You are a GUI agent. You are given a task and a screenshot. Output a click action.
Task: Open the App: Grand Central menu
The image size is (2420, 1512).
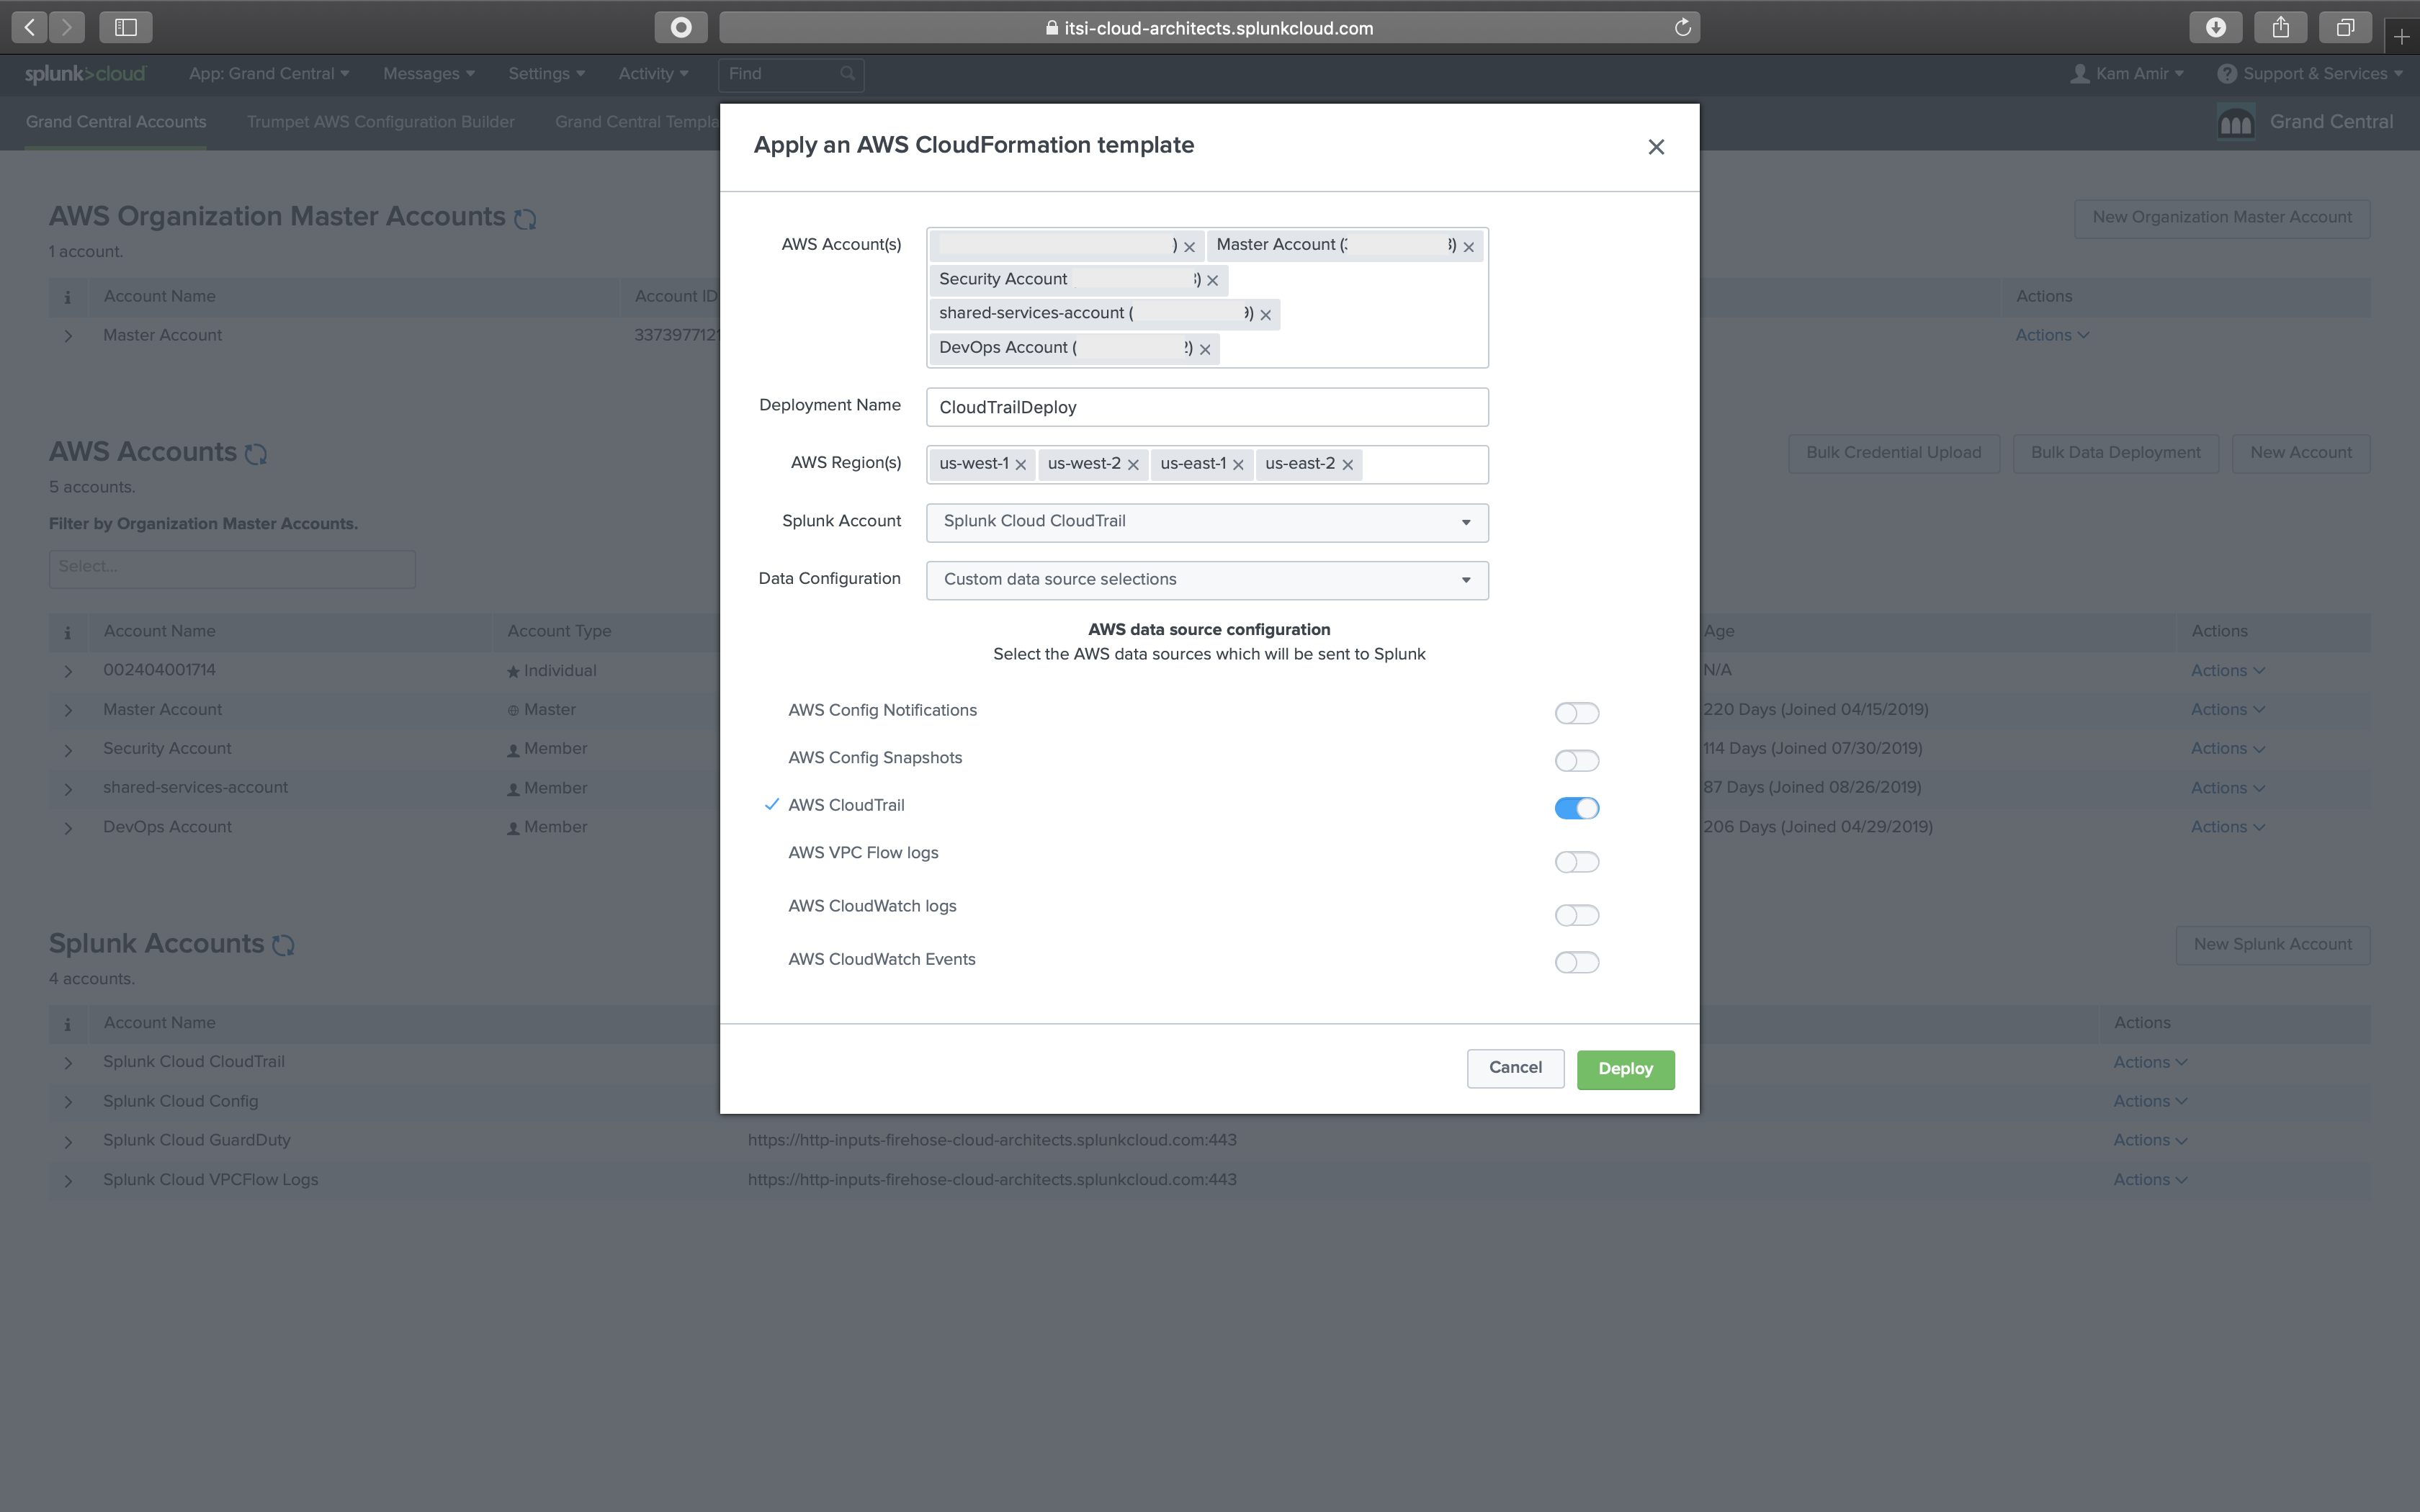(269, 74)
